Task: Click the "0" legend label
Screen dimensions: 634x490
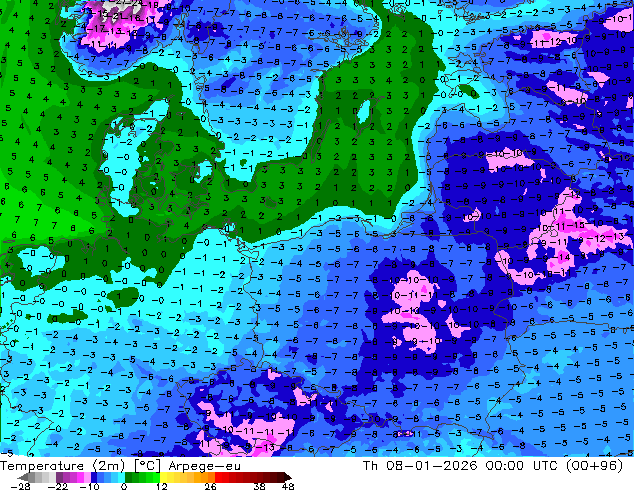Action: [124, 486]
